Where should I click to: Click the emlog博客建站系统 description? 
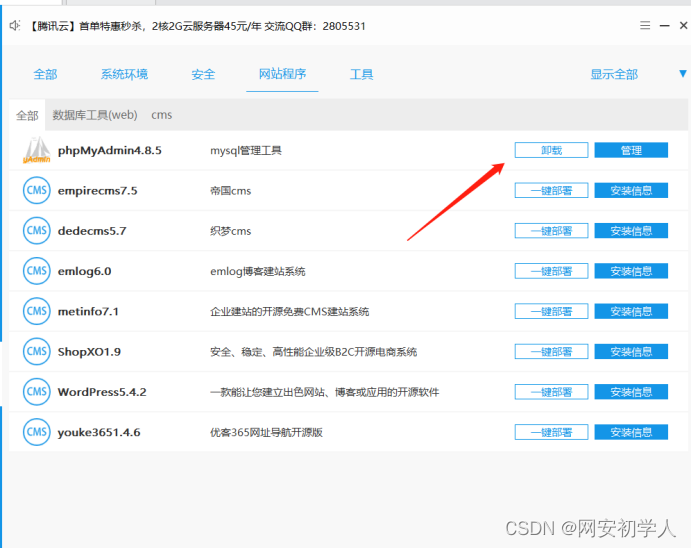257,271
